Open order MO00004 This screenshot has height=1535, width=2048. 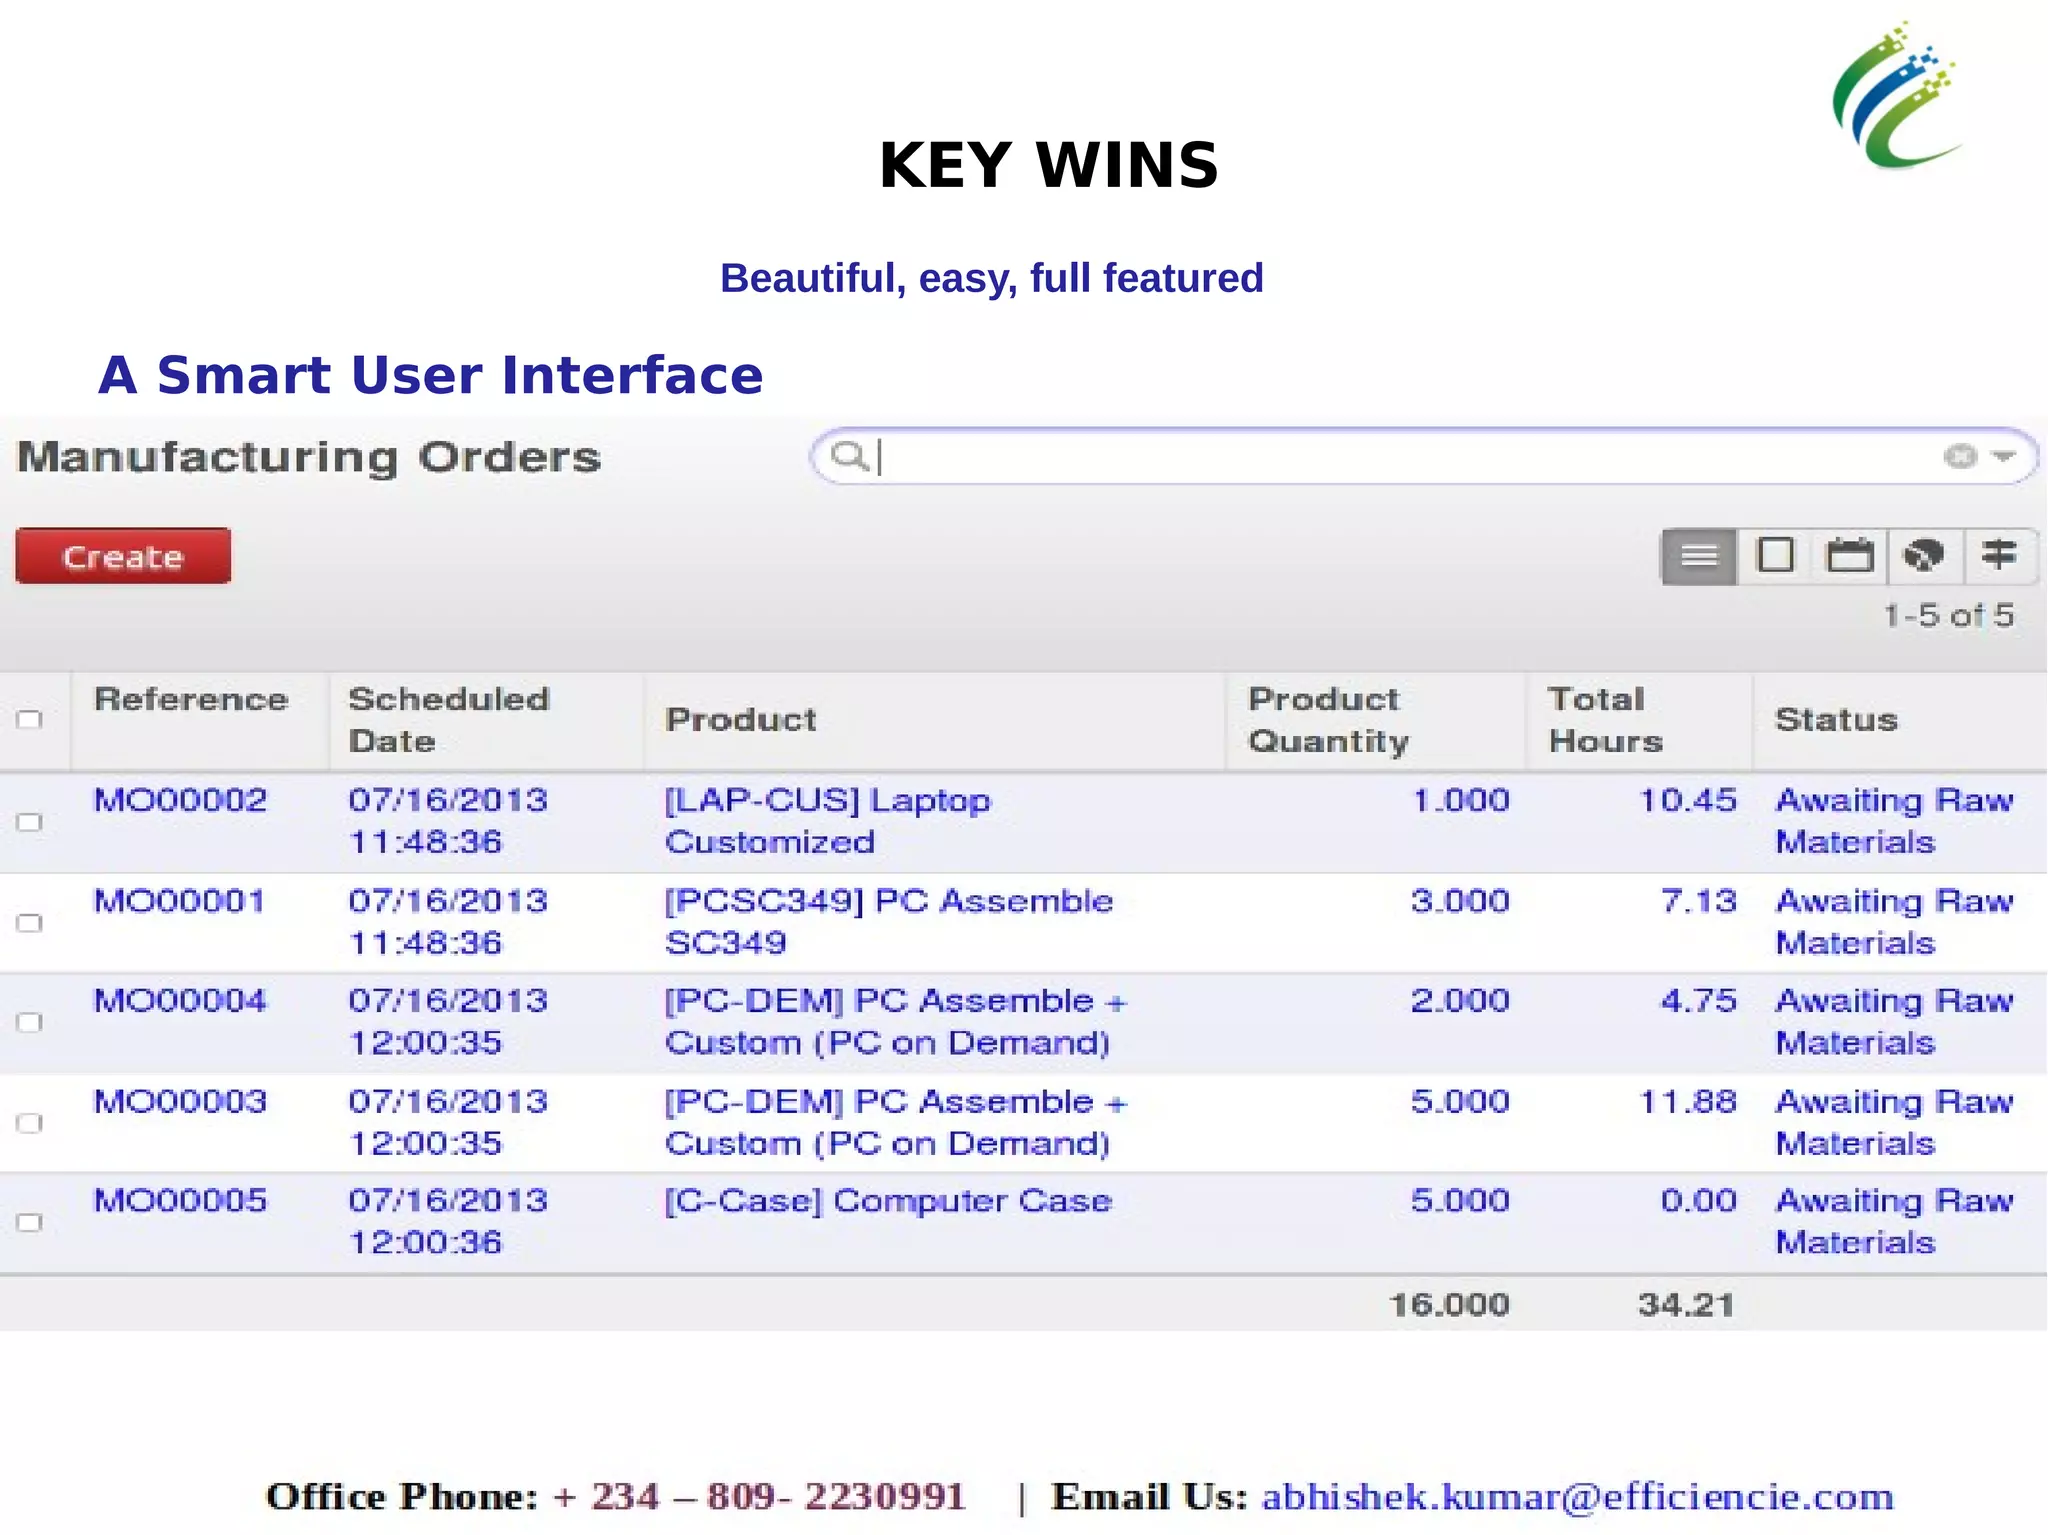[180, 1001]
